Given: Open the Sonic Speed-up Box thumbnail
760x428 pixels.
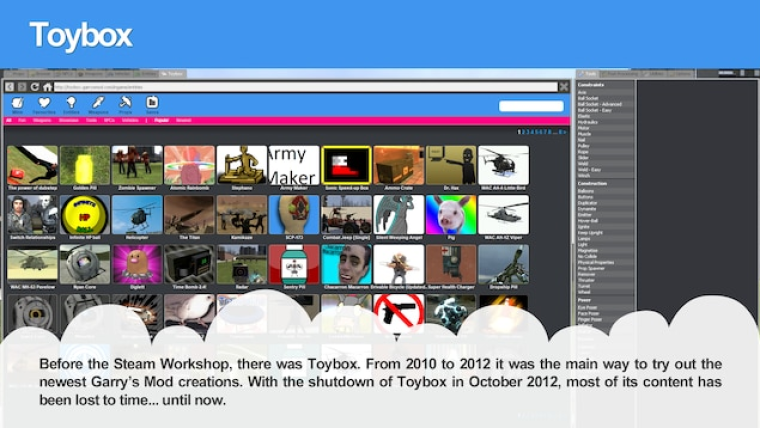Looking at the screenshot, I should pos(347,165).
